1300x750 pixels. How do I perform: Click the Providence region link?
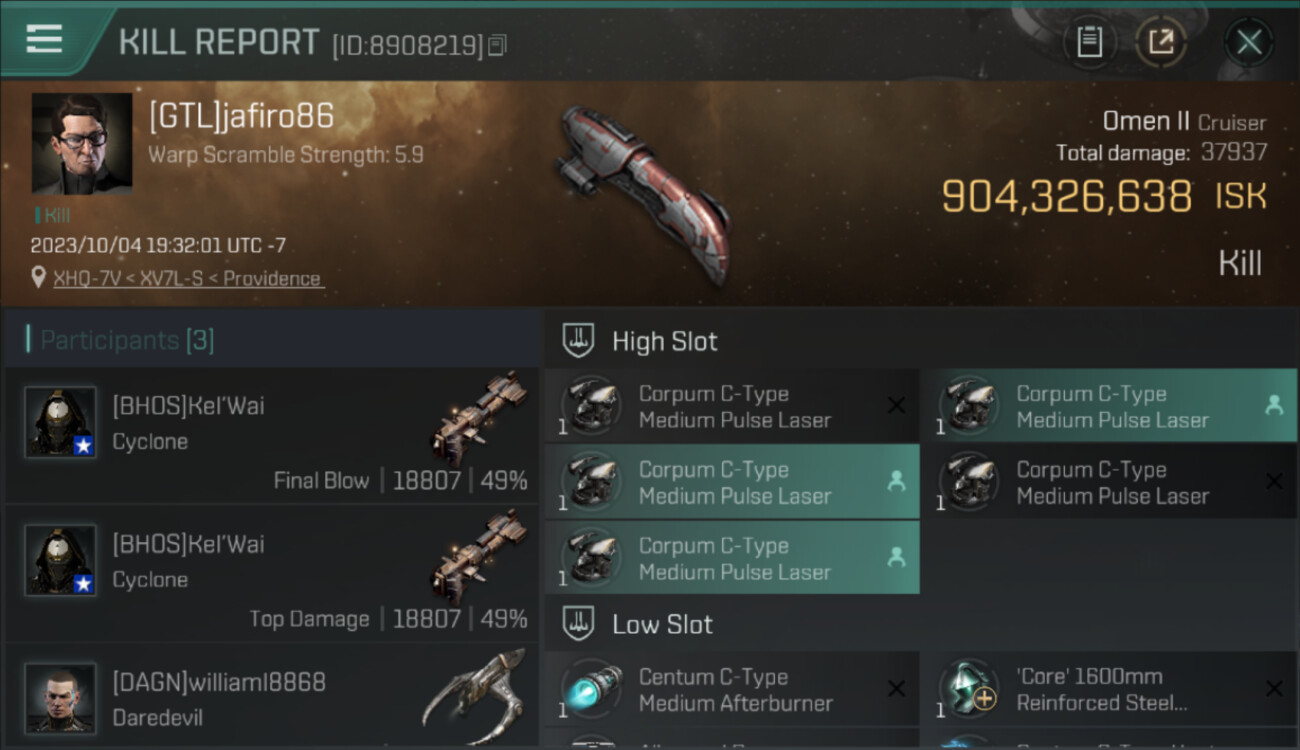coord(271,278)
